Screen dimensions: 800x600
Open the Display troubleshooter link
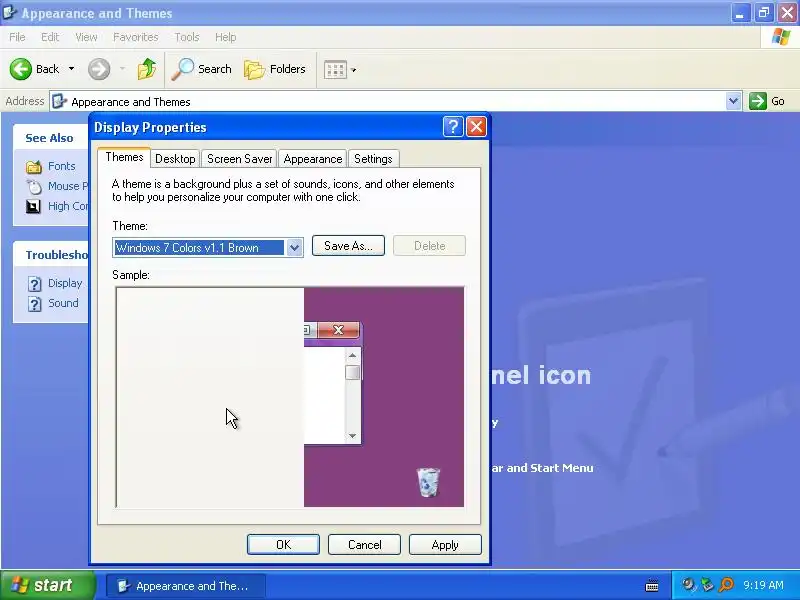(x=65, y=283)
